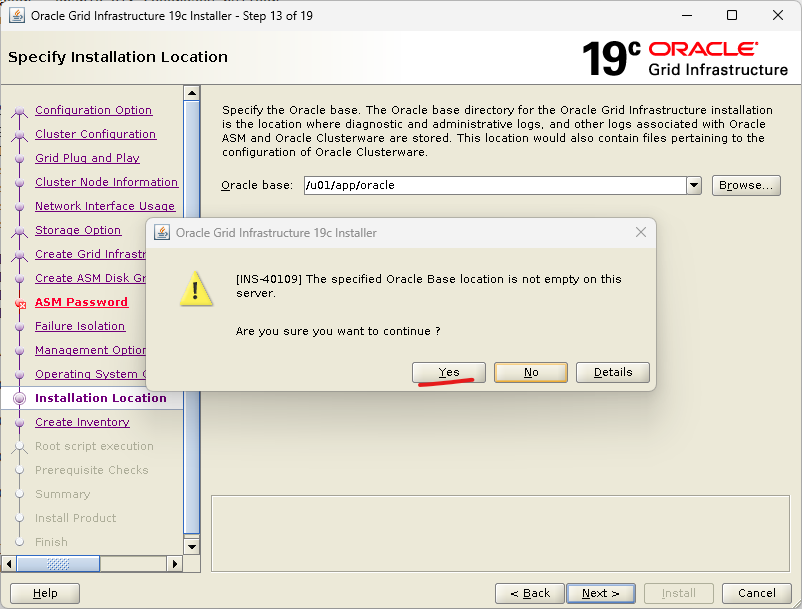Open the Create Grid Infrastructure step link

91,254
